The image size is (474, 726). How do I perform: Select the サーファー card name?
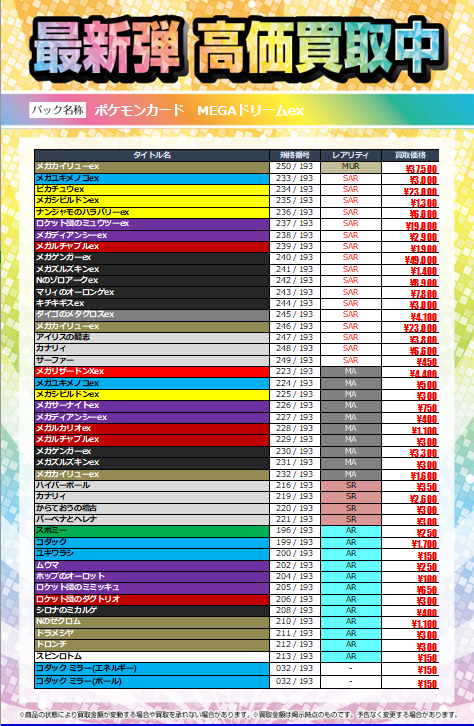coord(55,360)
